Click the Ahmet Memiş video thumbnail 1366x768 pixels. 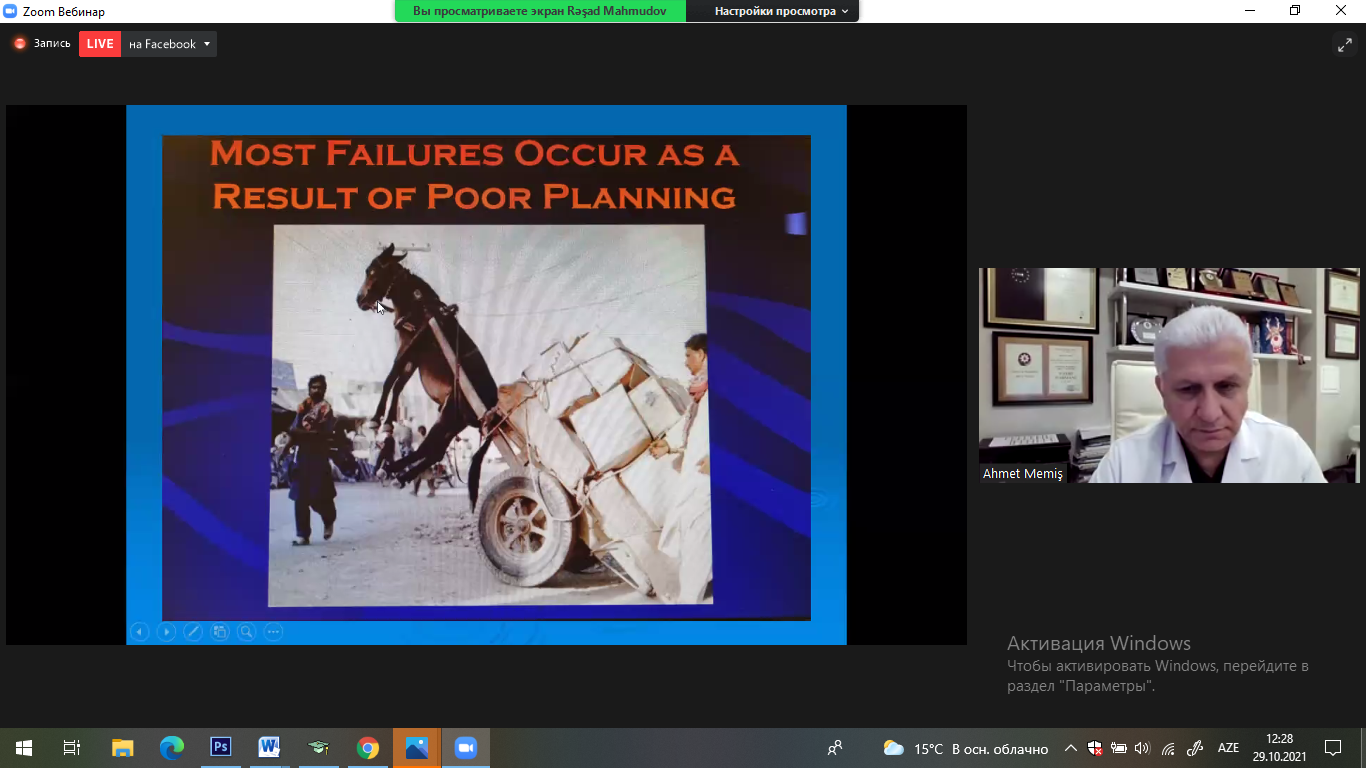[x=1168, y=375]
